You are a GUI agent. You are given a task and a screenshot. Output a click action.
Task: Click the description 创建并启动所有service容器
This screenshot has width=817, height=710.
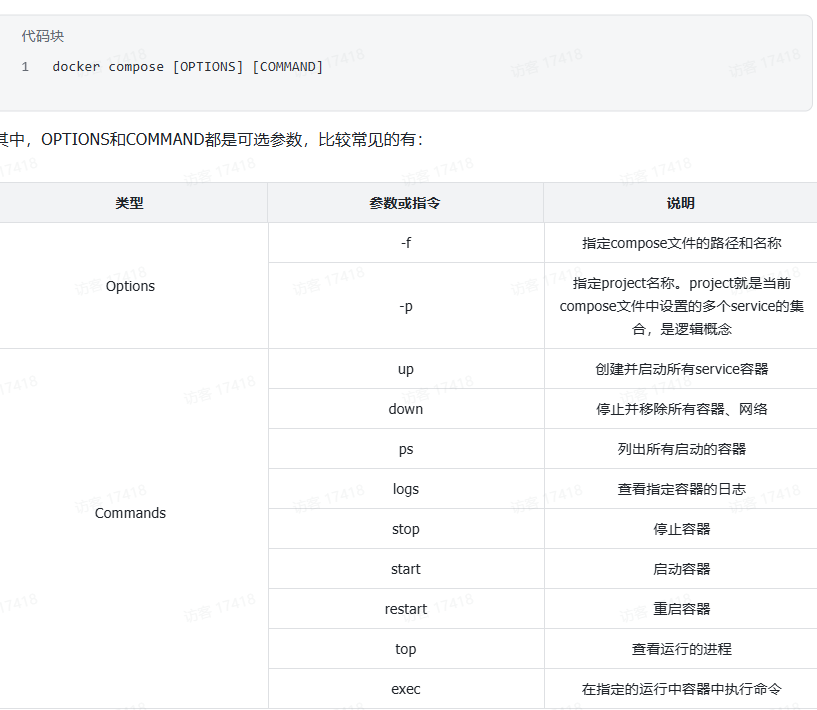point(679,368)
